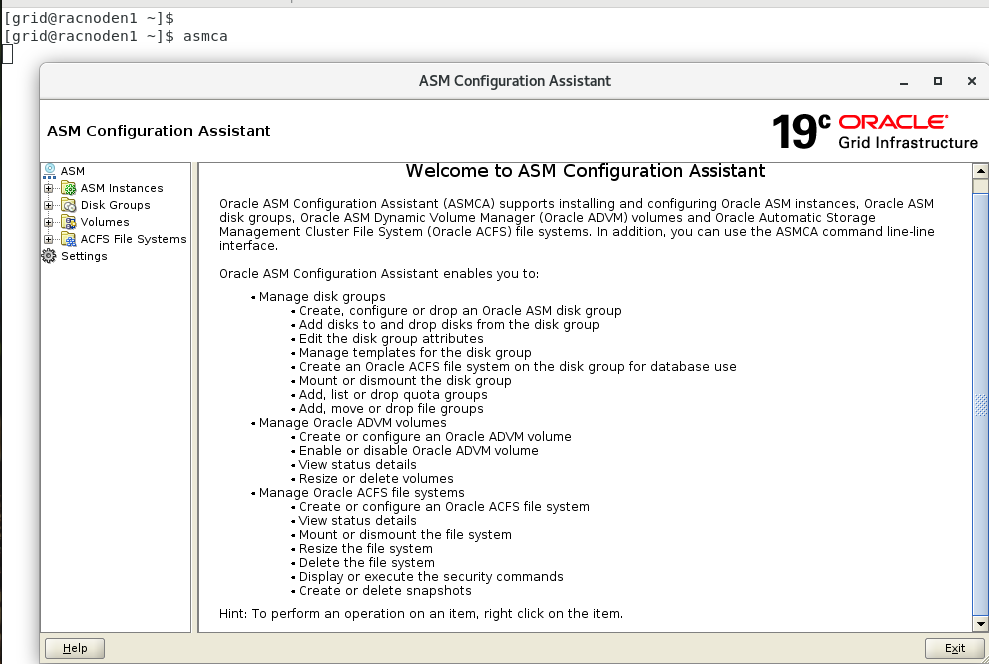The image size is (989, 664).
Task: Select the Settings item in tree
Action: [84, 256]
